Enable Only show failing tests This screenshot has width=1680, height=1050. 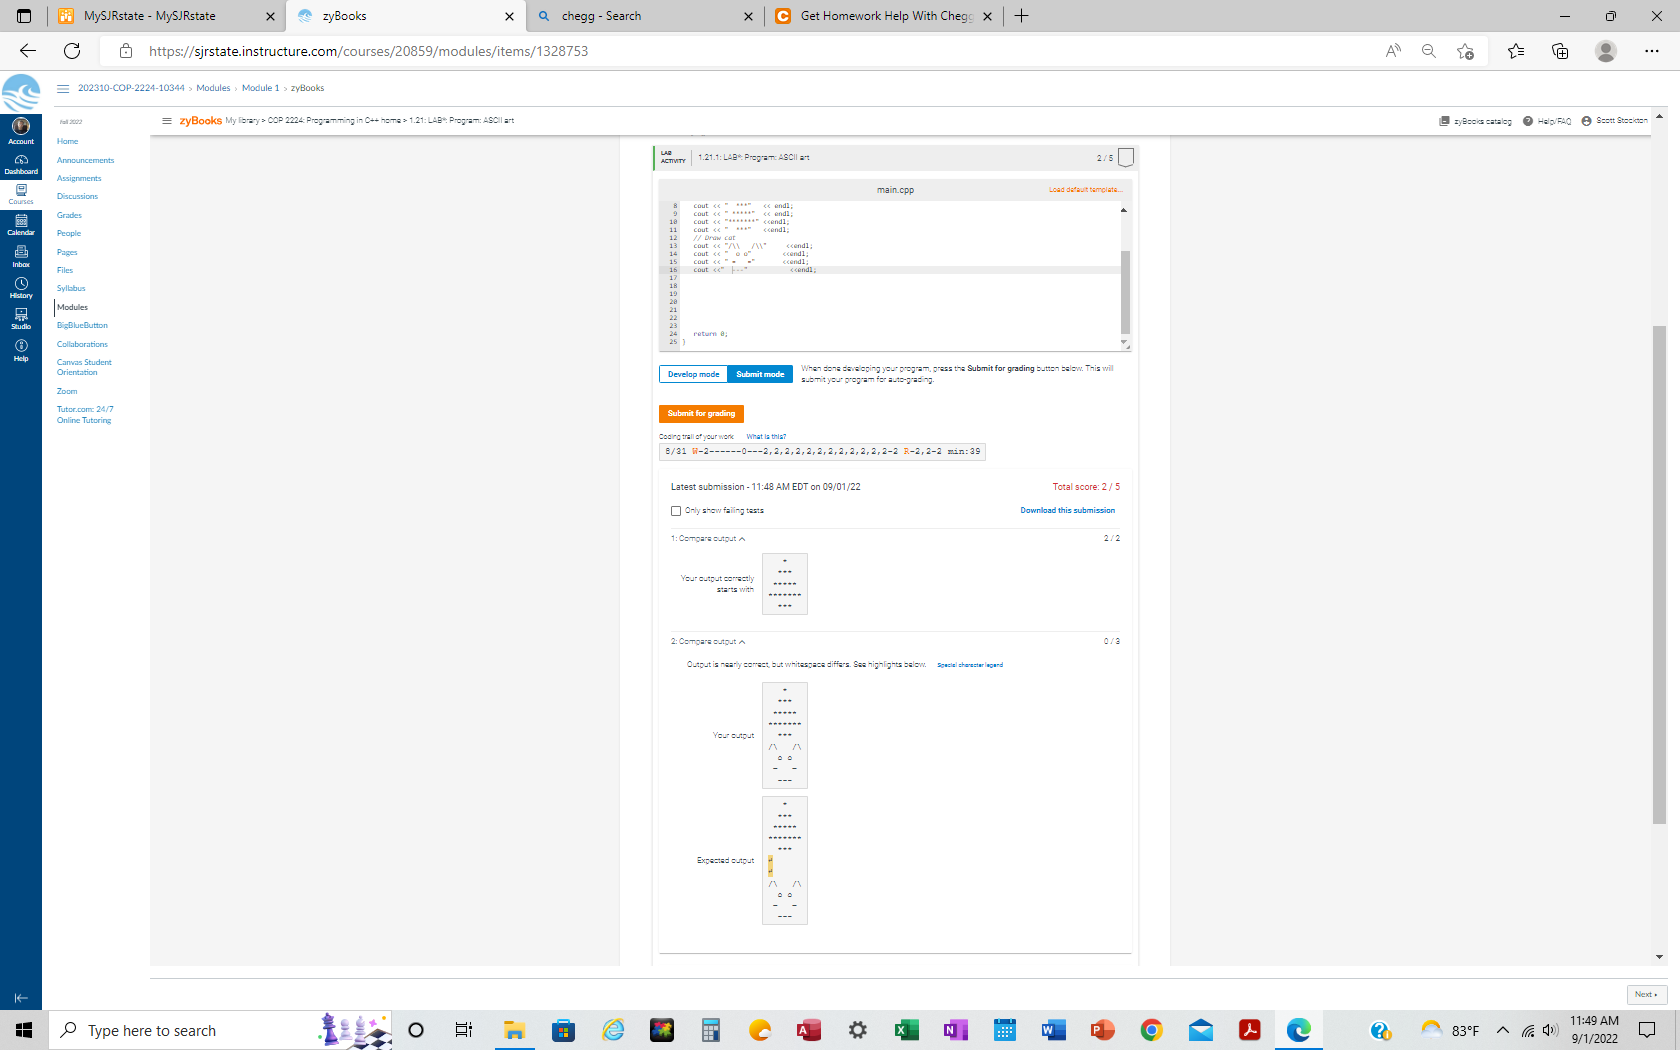676,511
